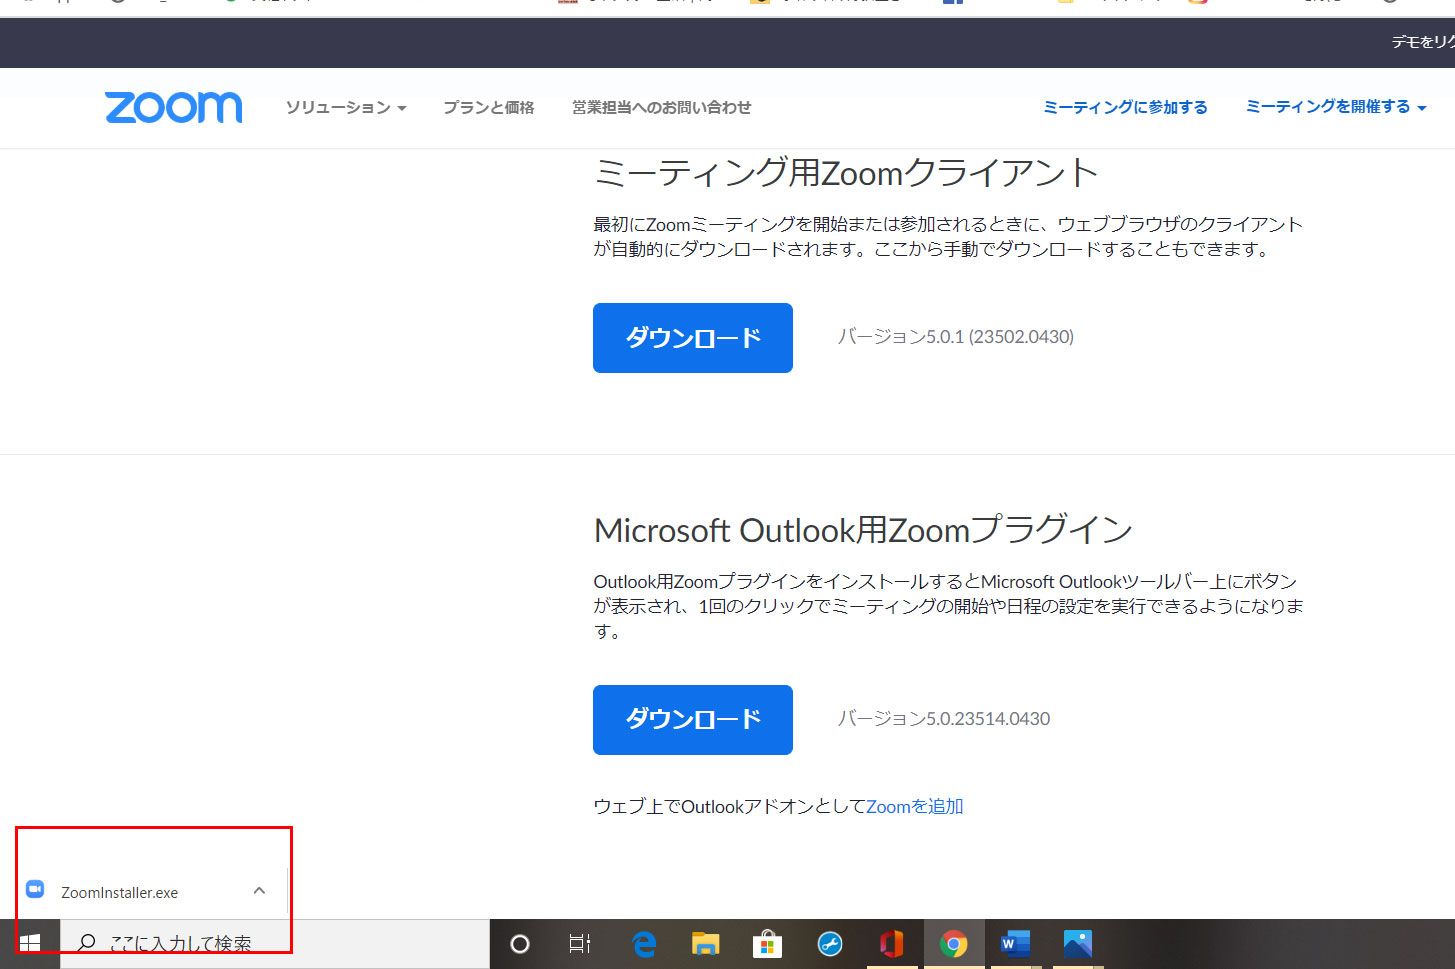This screenshot has height=969, width=1455.
Task: Open the Zoomを追加 link for Outlook
Action: [x=913, y=806]
